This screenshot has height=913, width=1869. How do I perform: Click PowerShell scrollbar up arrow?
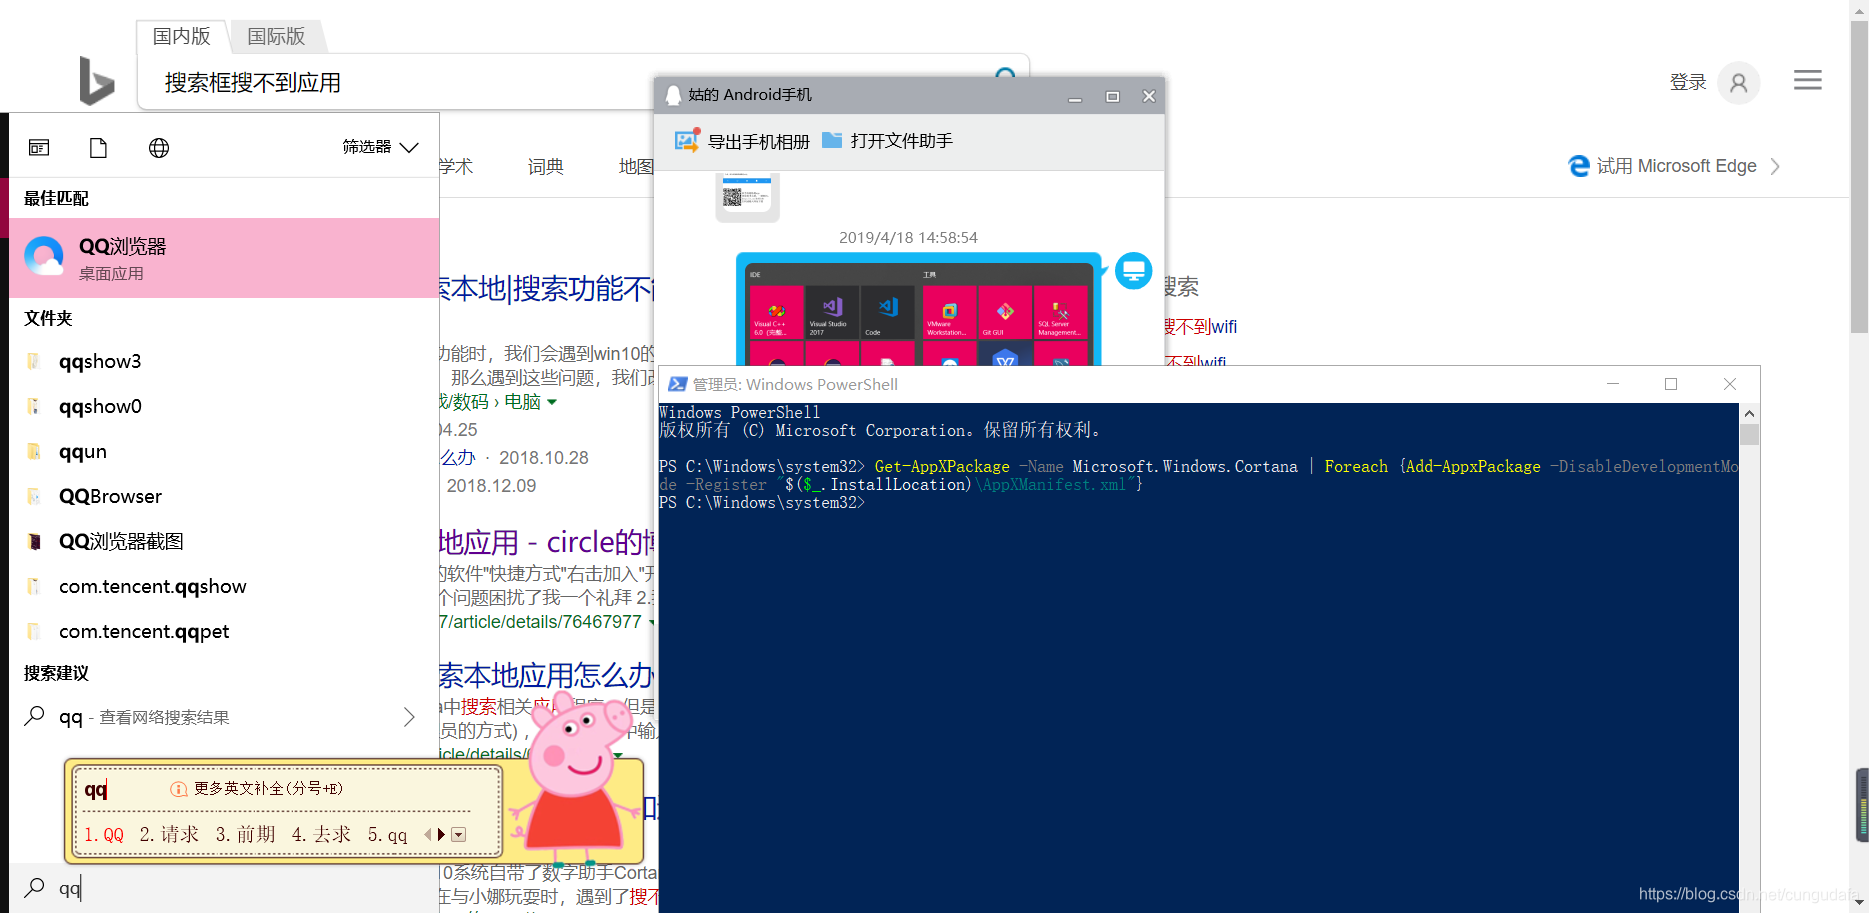pyautogui.click(x=1749, y=413)
